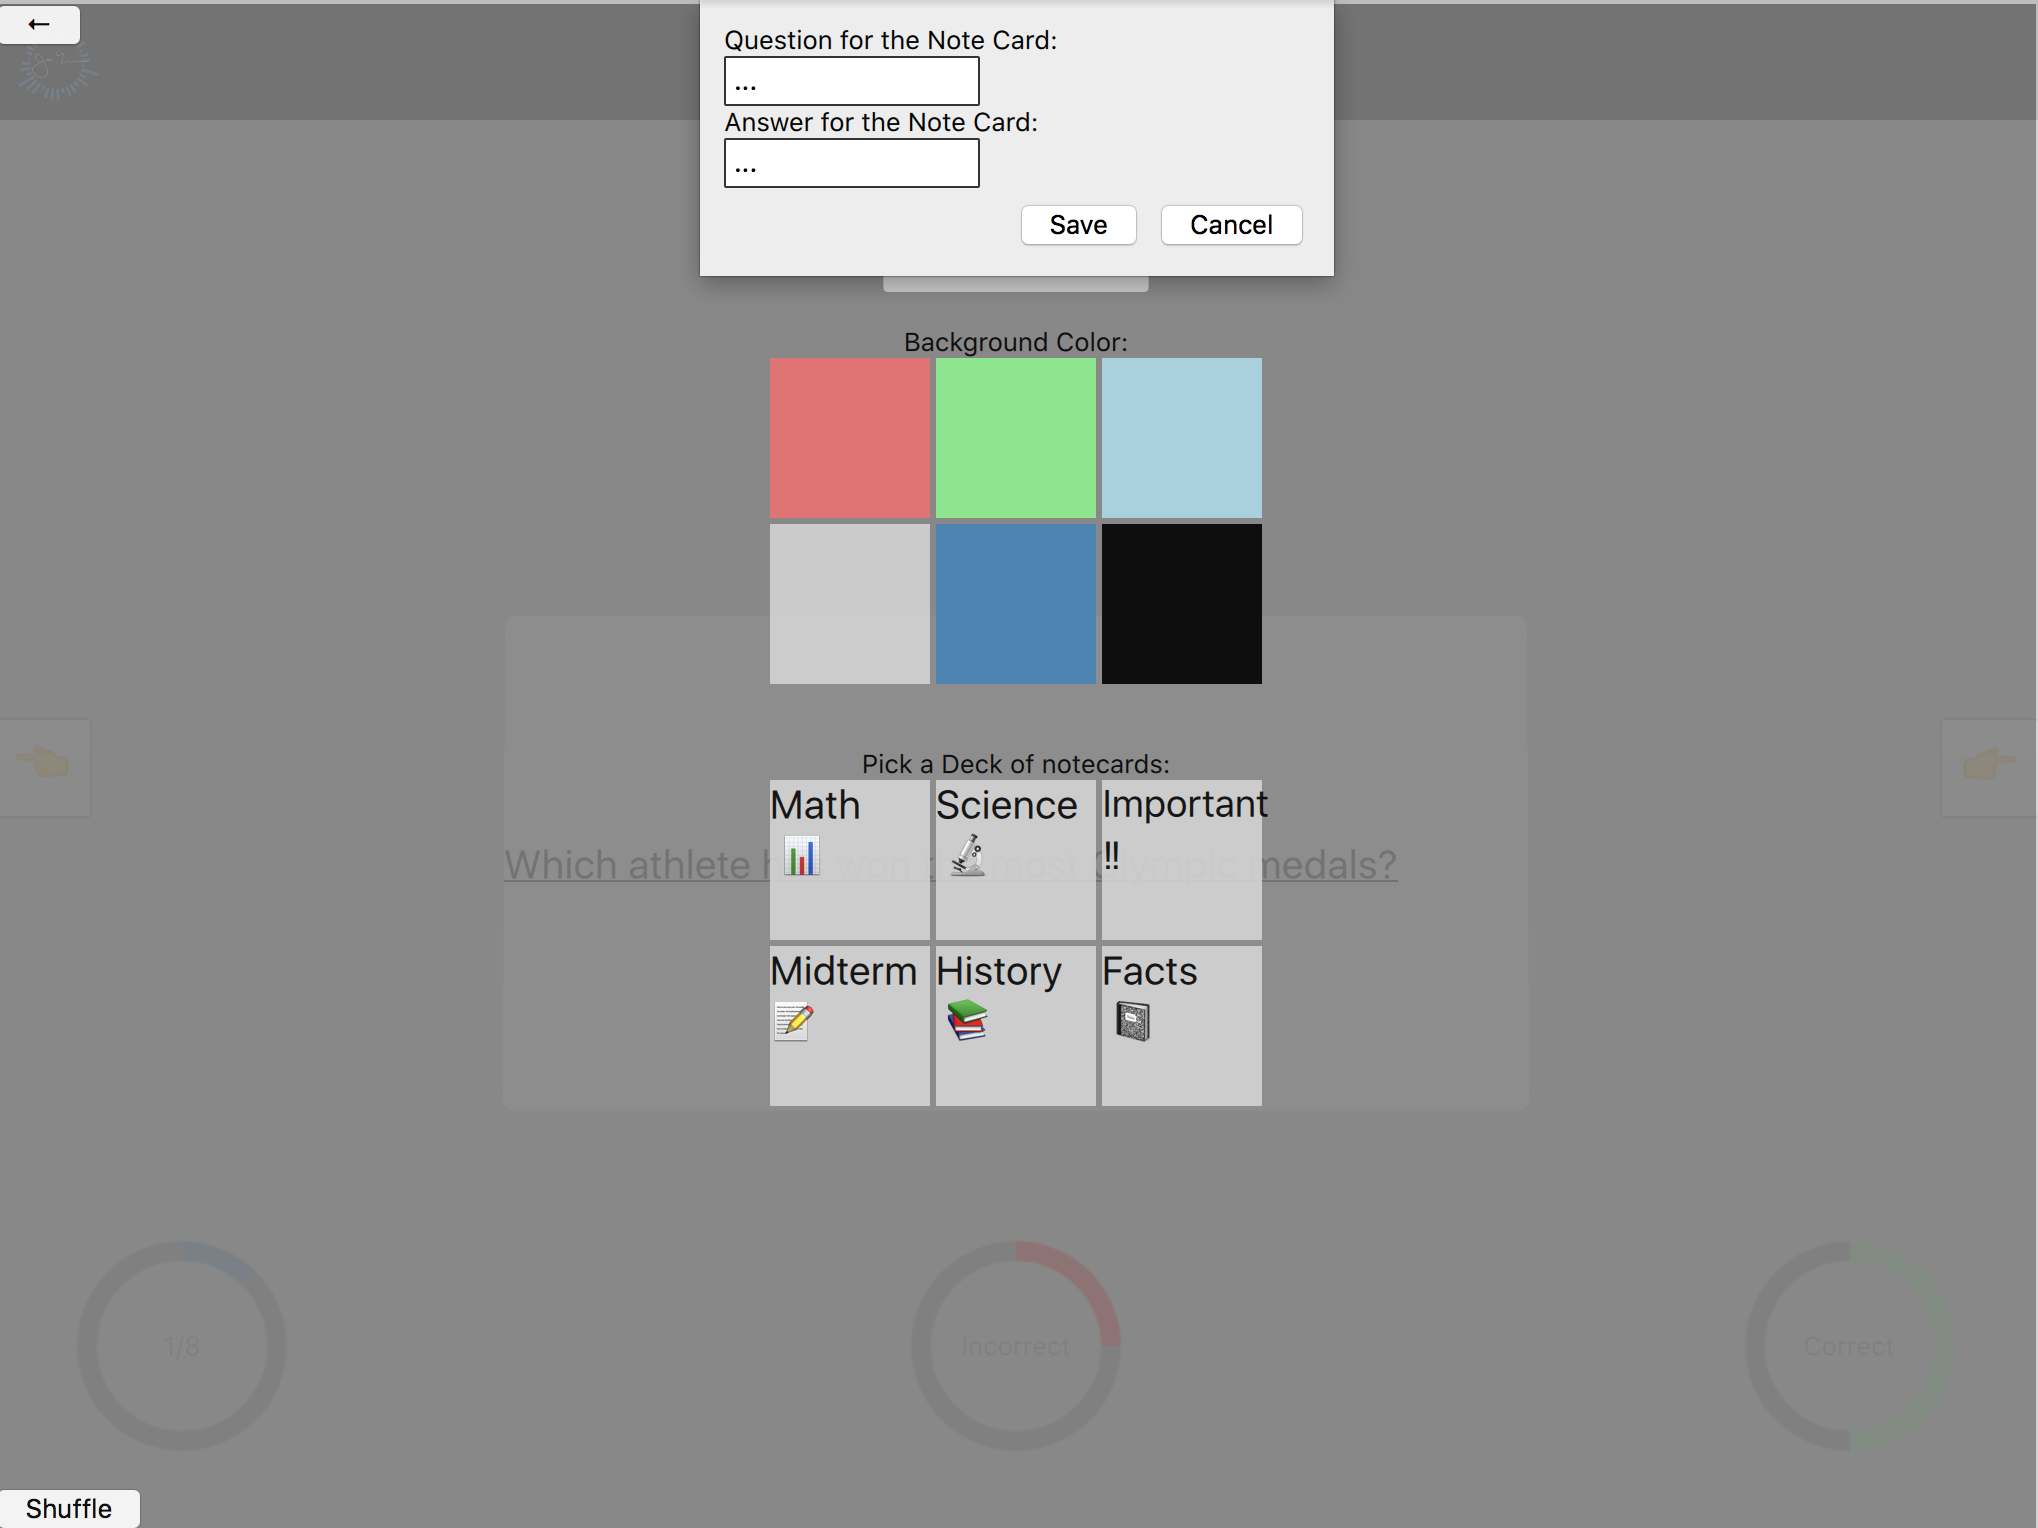Choose the light green background color
Image resolution: width=2038 pixels, height=1528 pixels.
click(x=1015, y=438)
